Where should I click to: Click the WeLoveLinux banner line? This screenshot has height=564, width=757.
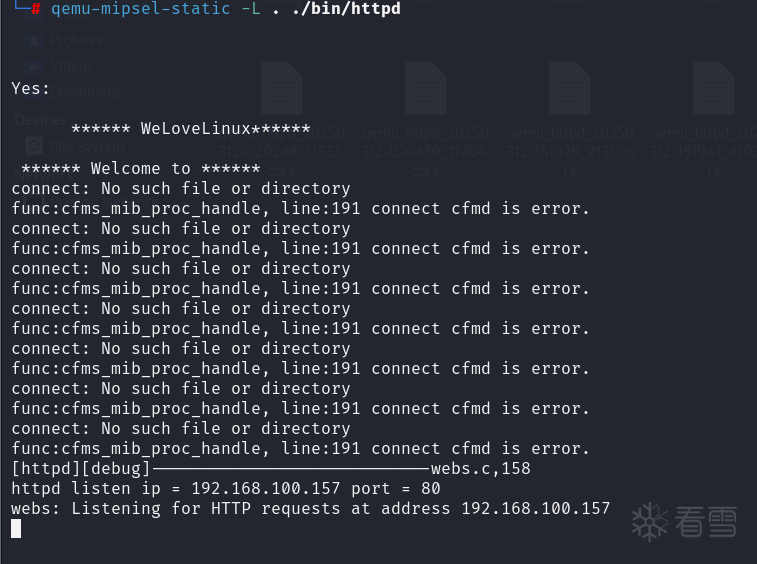(x=190, y=129)
